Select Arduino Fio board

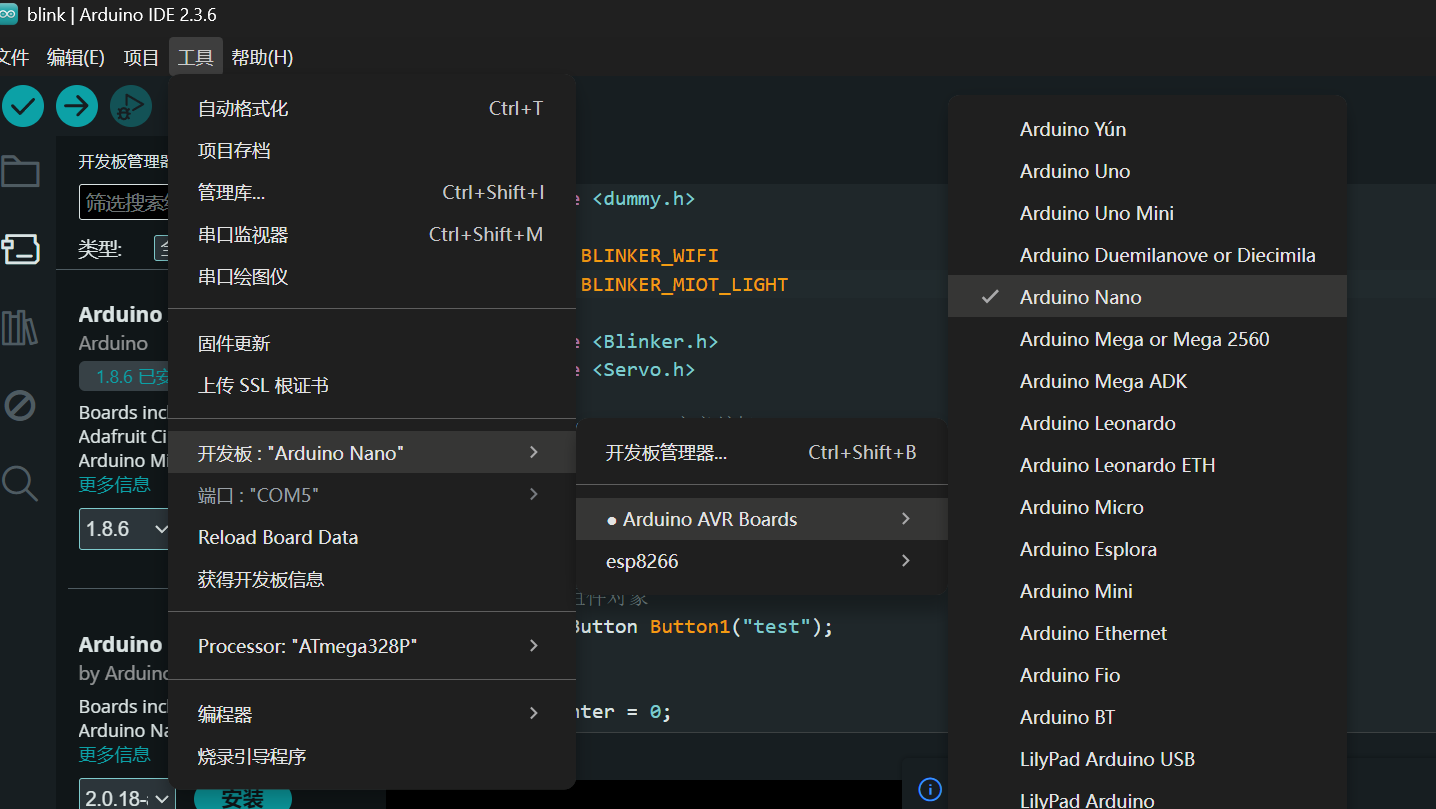pos(1147,675)
